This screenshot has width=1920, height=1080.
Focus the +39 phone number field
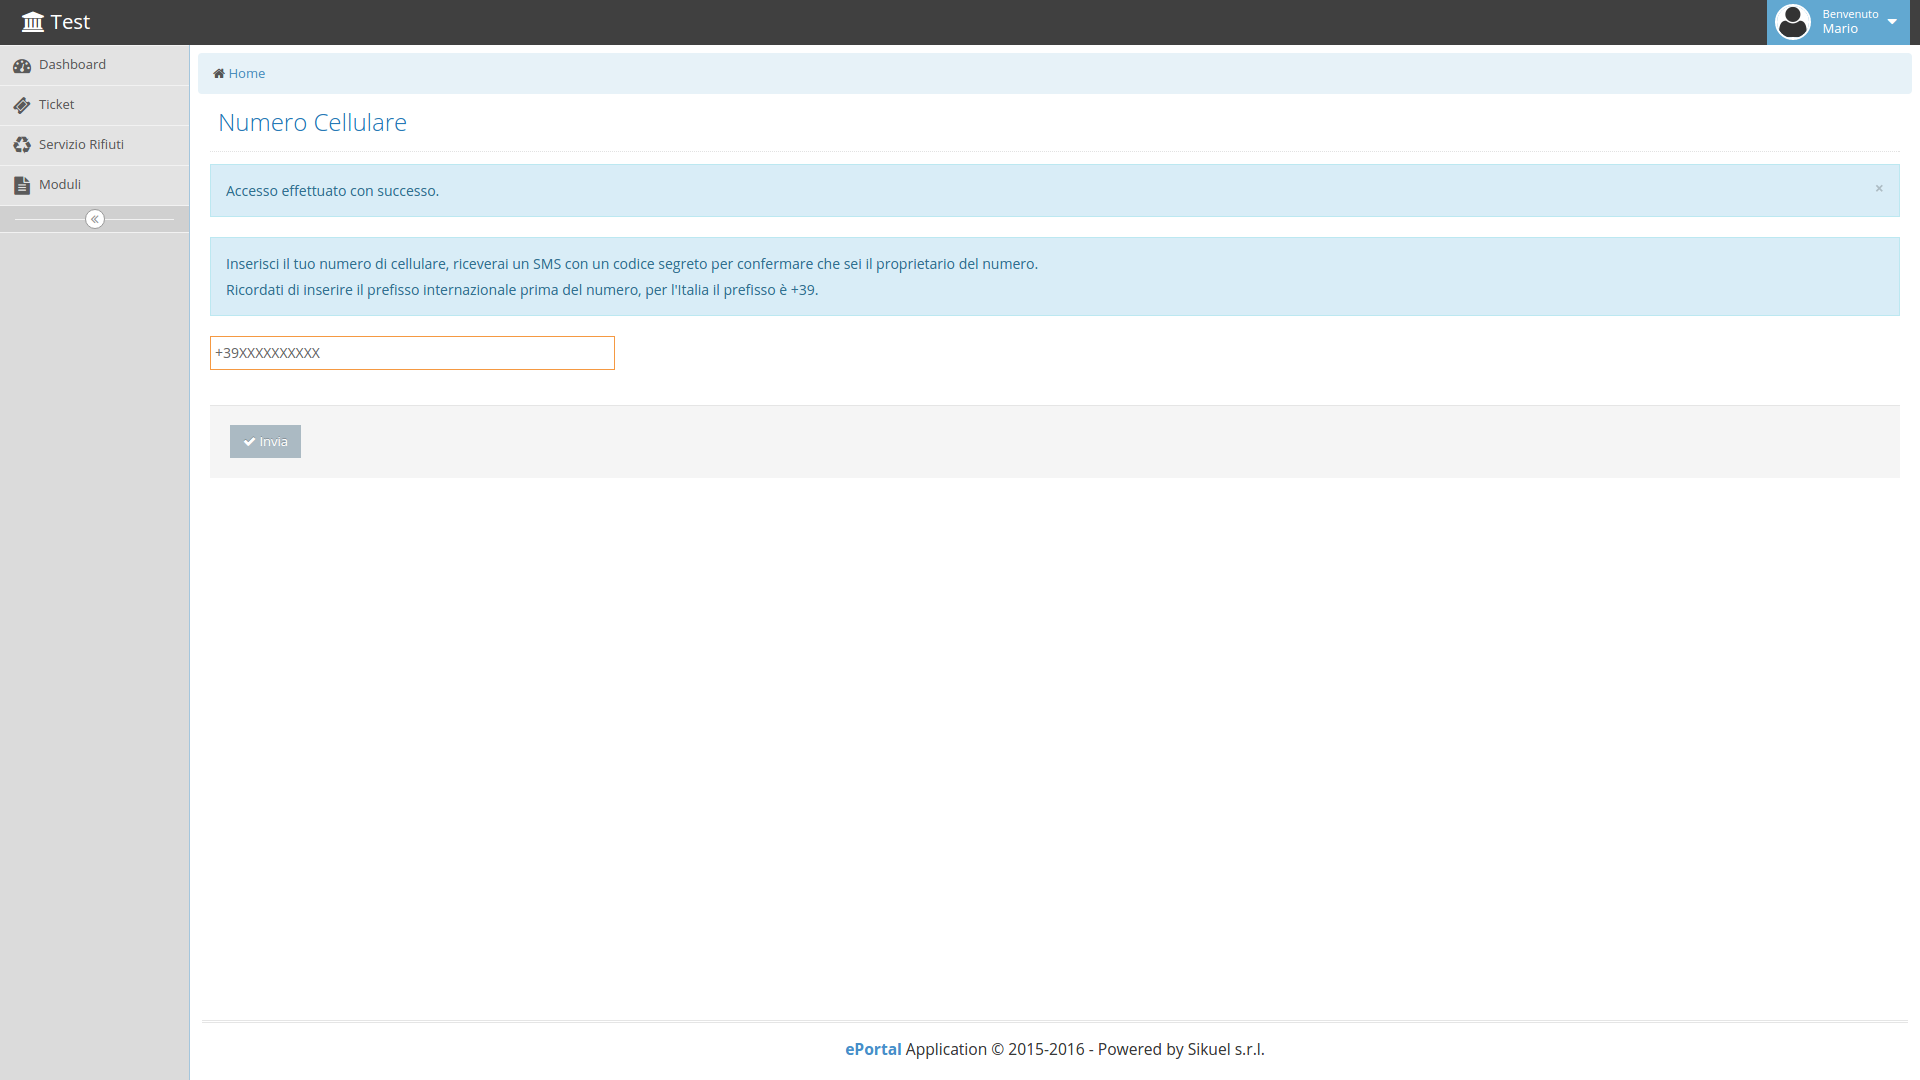point(412,353)
